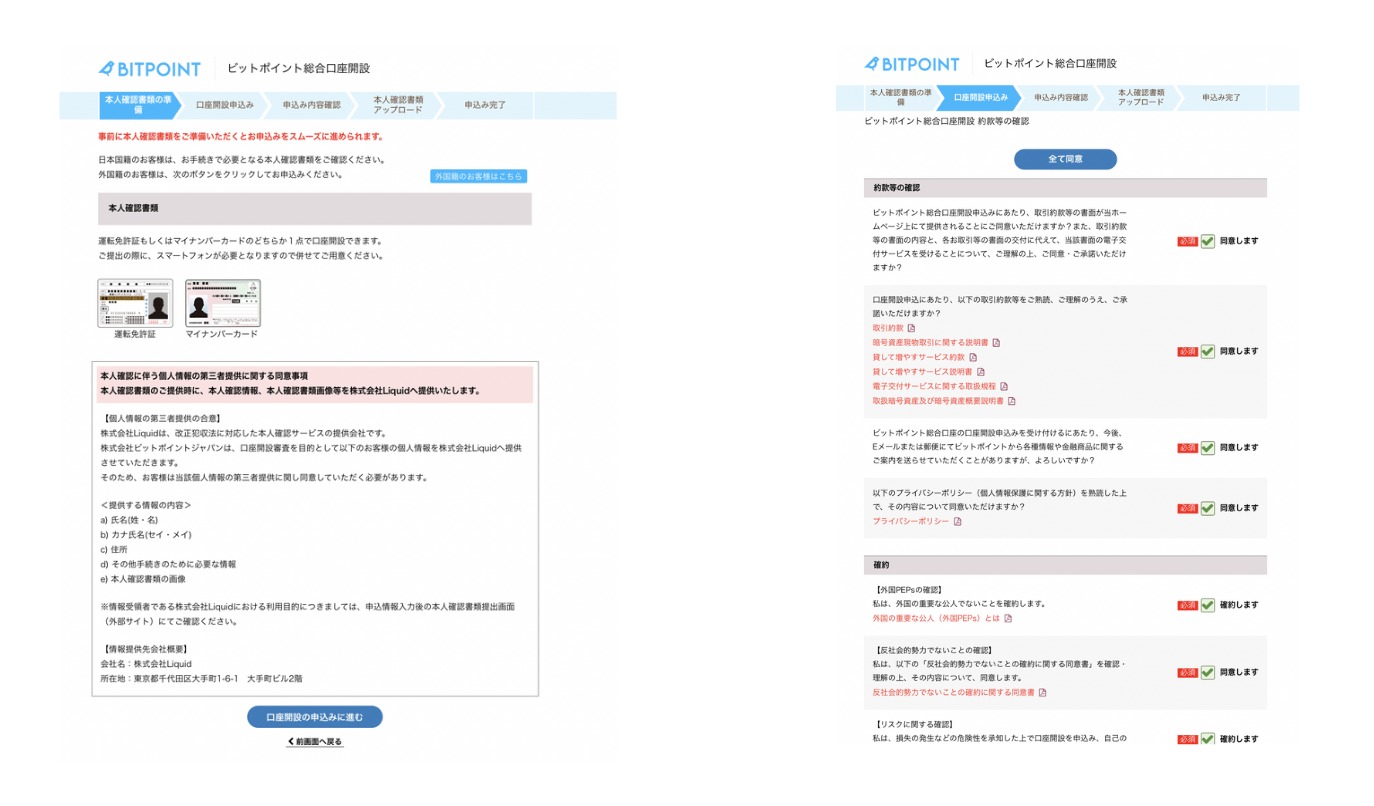
Task: Toggle the first 同意します checkbox for 約款等書面
Action: (x=1208, y=241)
